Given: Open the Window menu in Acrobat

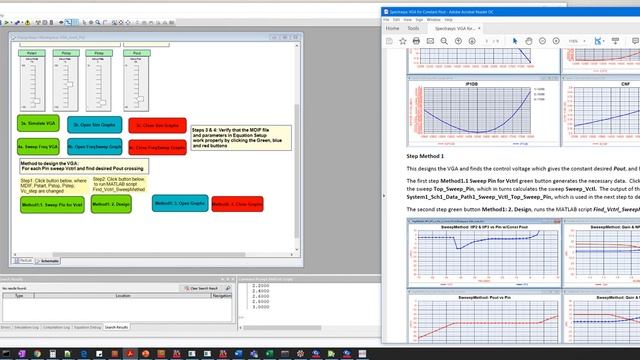Looking at the screenshot, I should point(433,20).
